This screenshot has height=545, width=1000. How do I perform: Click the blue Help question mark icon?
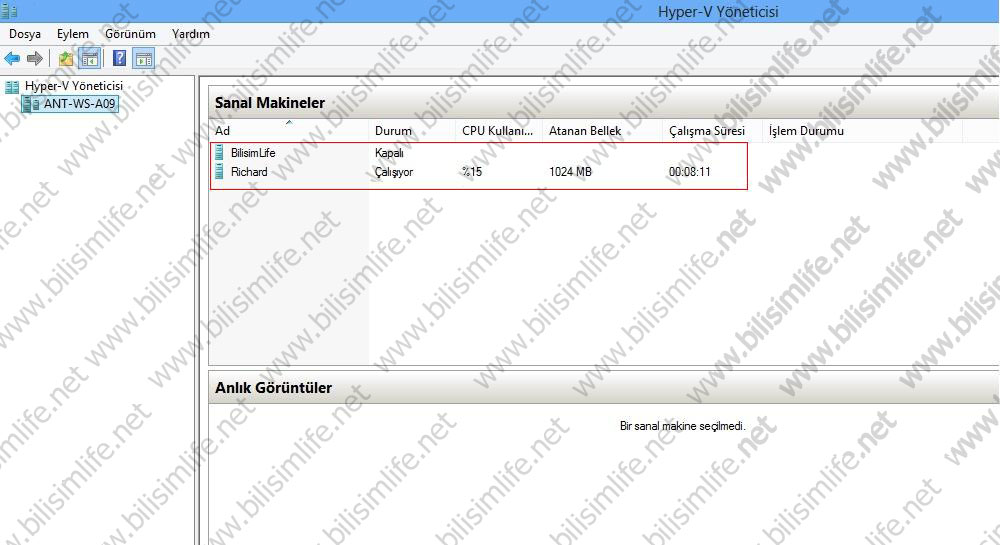(x=120, y=59)
